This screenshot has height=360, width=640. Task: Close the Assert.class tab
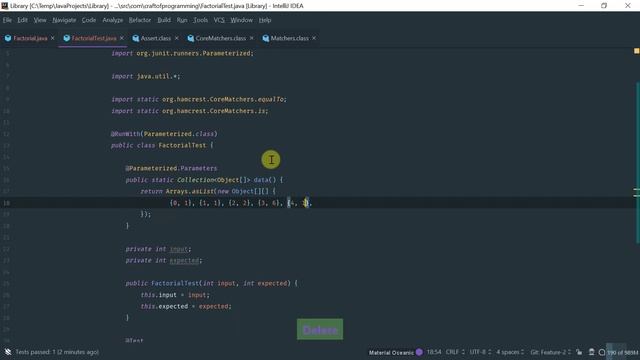[176, 38]
